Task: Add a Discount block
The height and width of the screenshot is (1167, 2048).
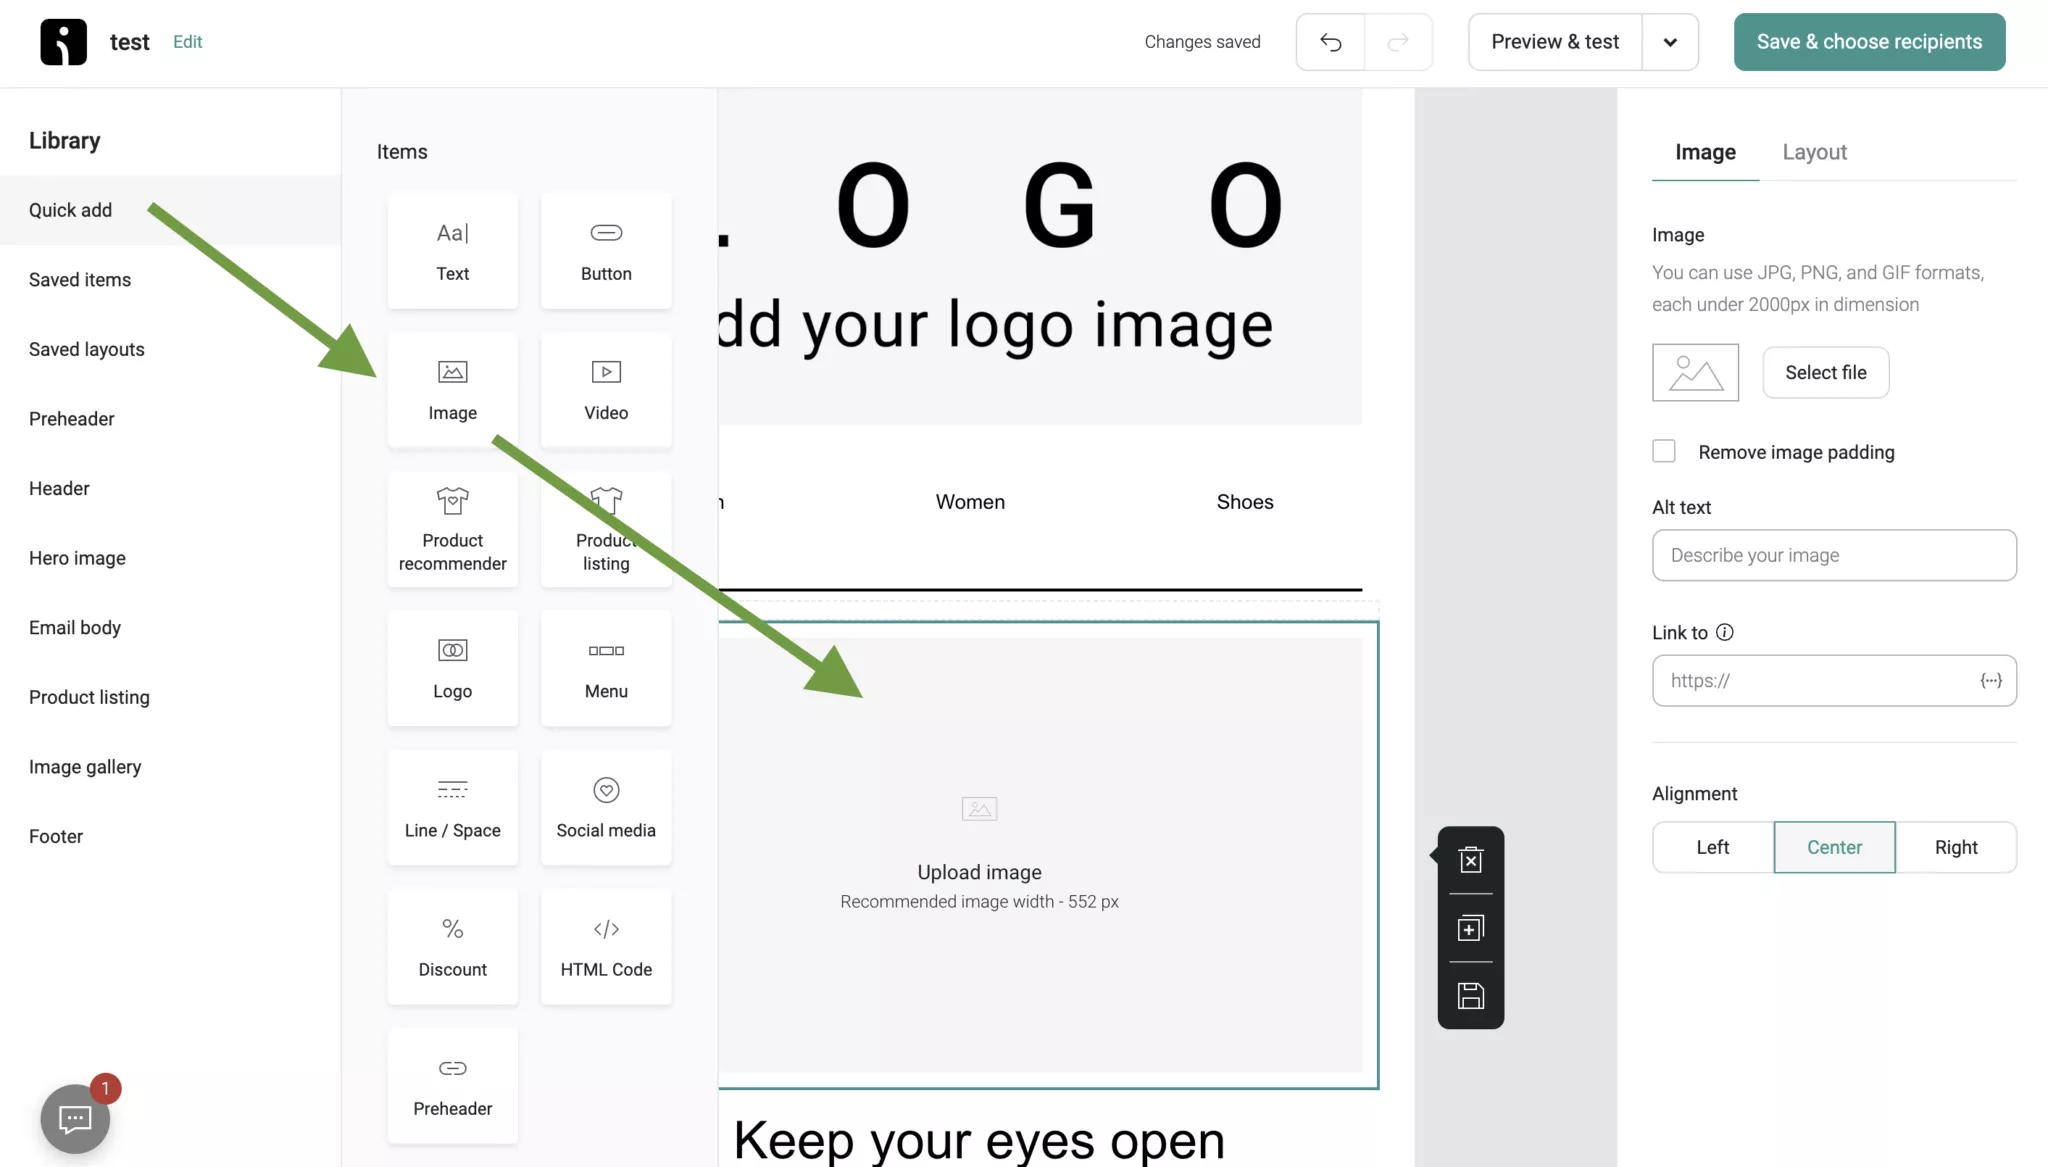Action: [x=452, y=946]
